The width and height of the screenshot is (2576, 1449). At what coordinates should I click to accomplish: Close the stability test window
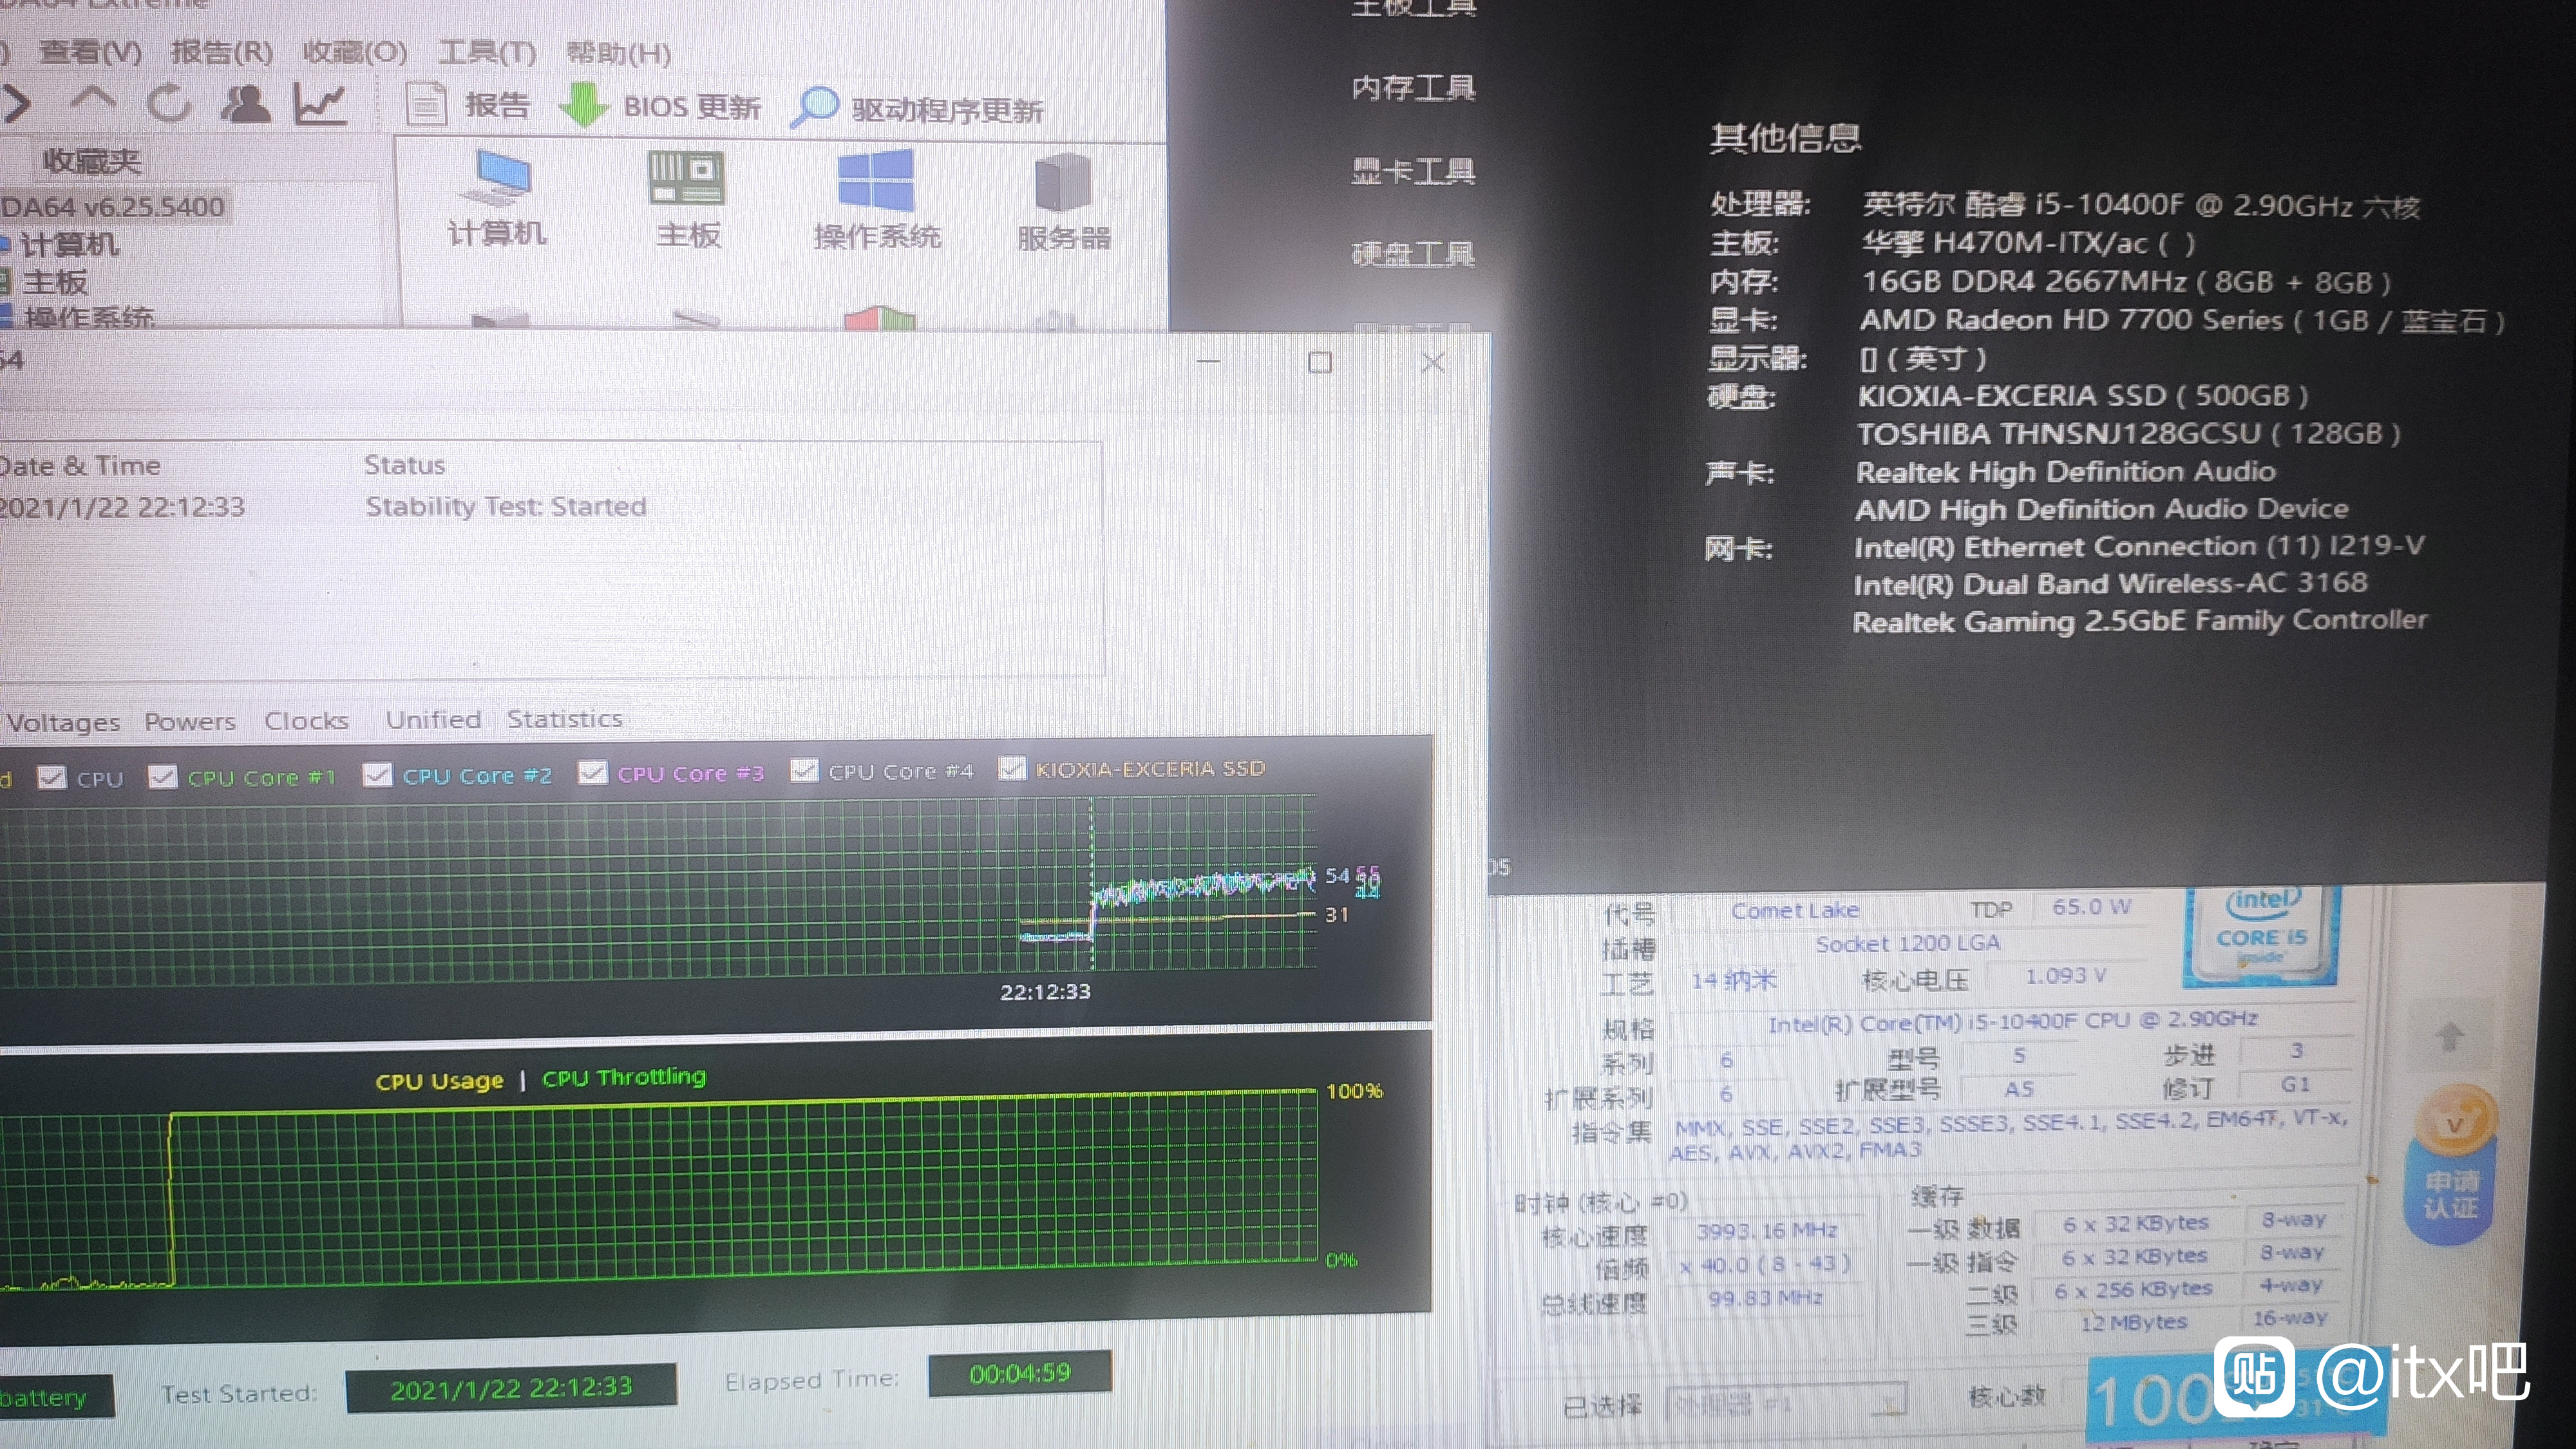pyautogui.click(x=1433, y=362)
